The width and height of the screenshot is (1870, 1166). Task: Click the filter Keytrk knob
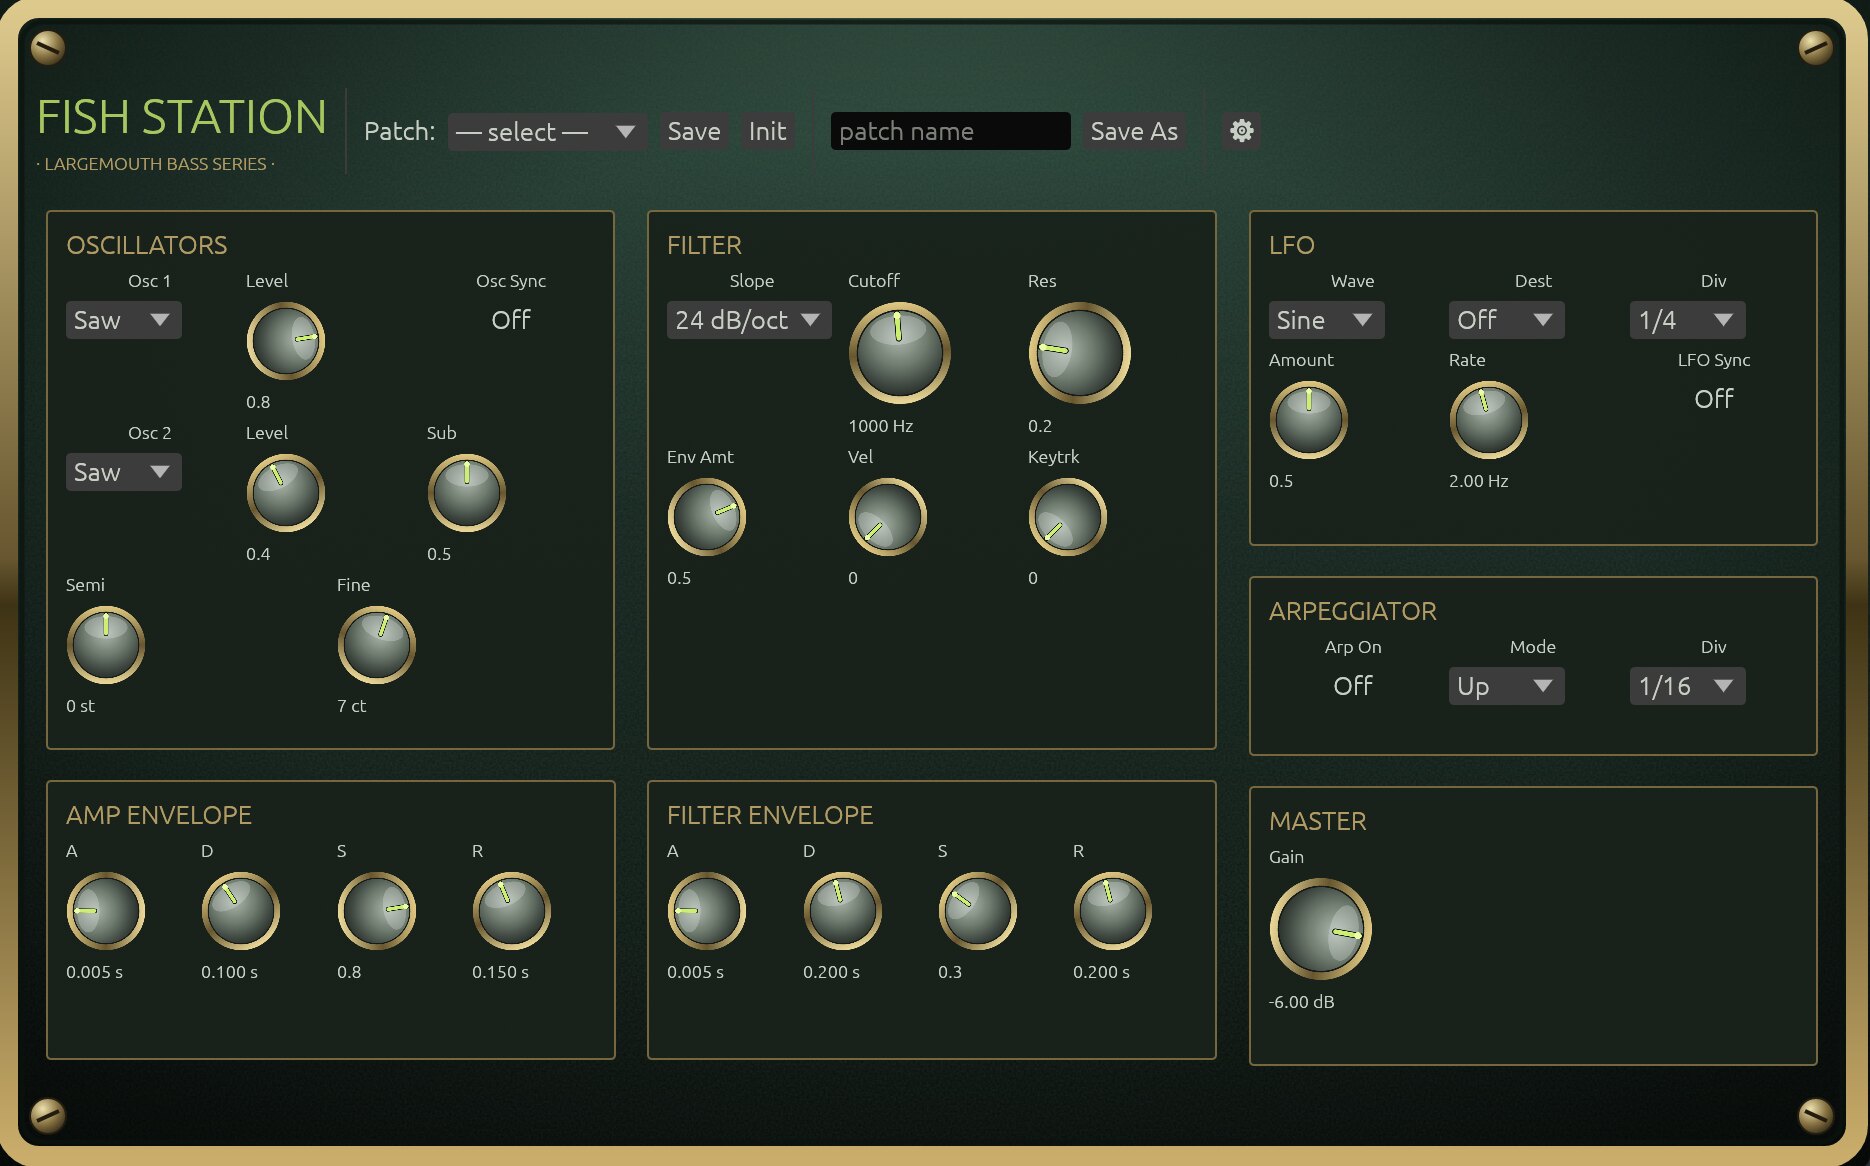(x=1067, y=517)
